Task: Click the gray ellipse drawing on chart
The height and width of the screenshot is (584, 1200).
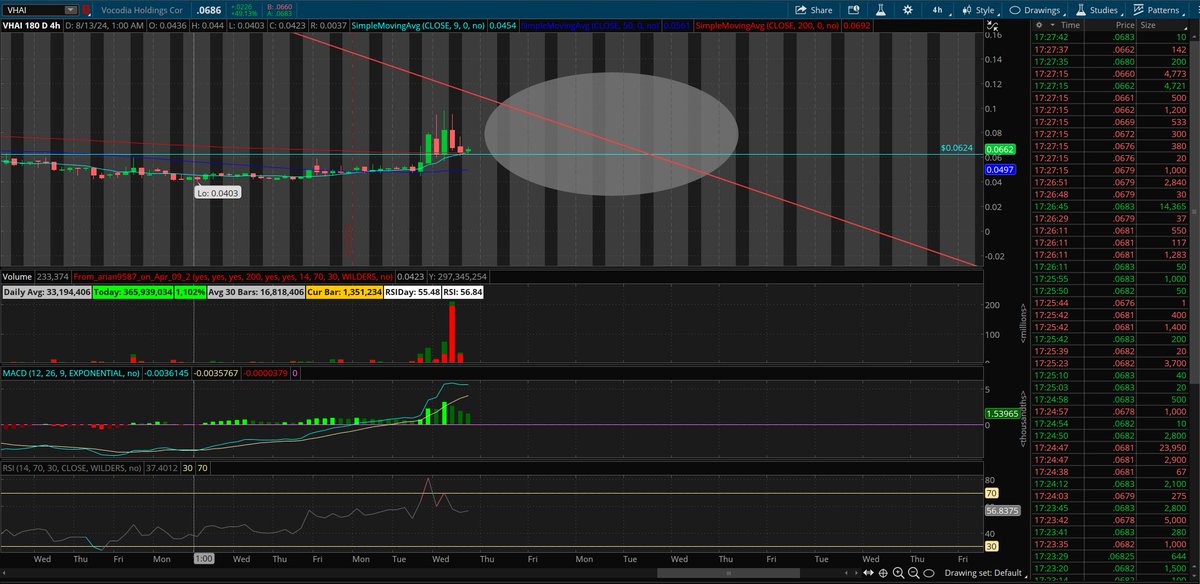Action: (x=611, y=133)
